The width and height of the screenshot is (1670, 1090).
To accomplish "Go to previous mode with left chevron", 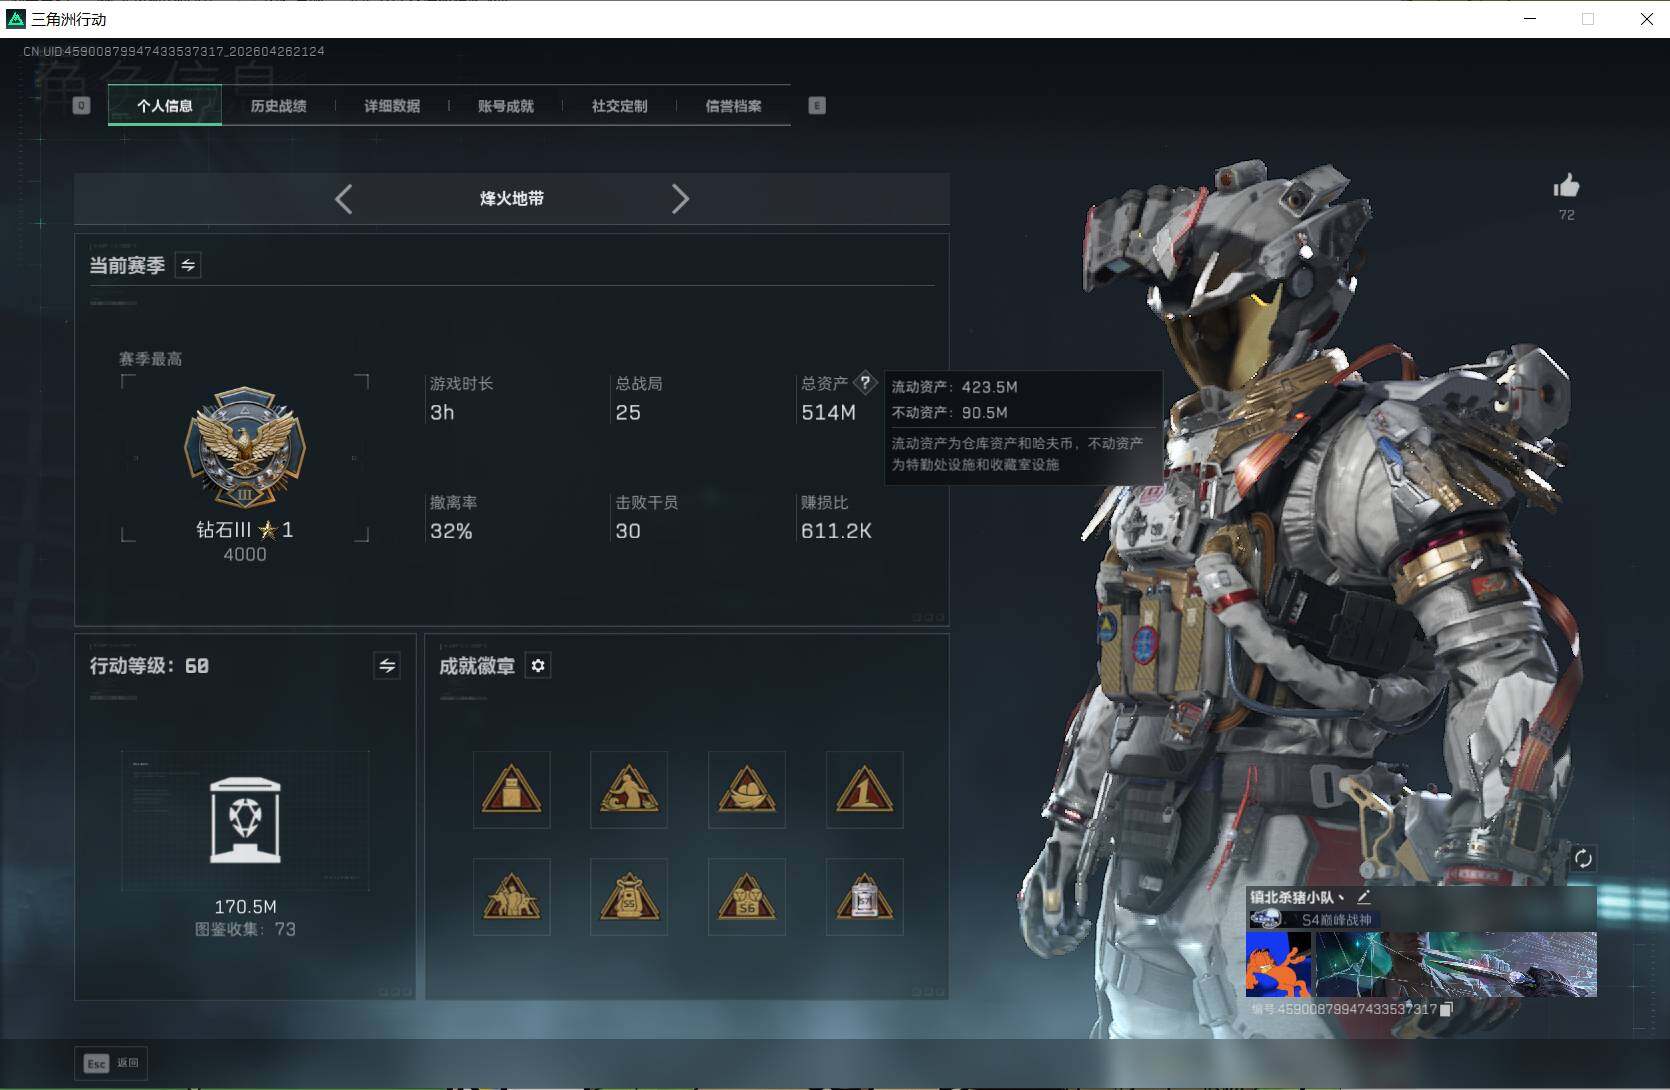I will click(343, 199).
